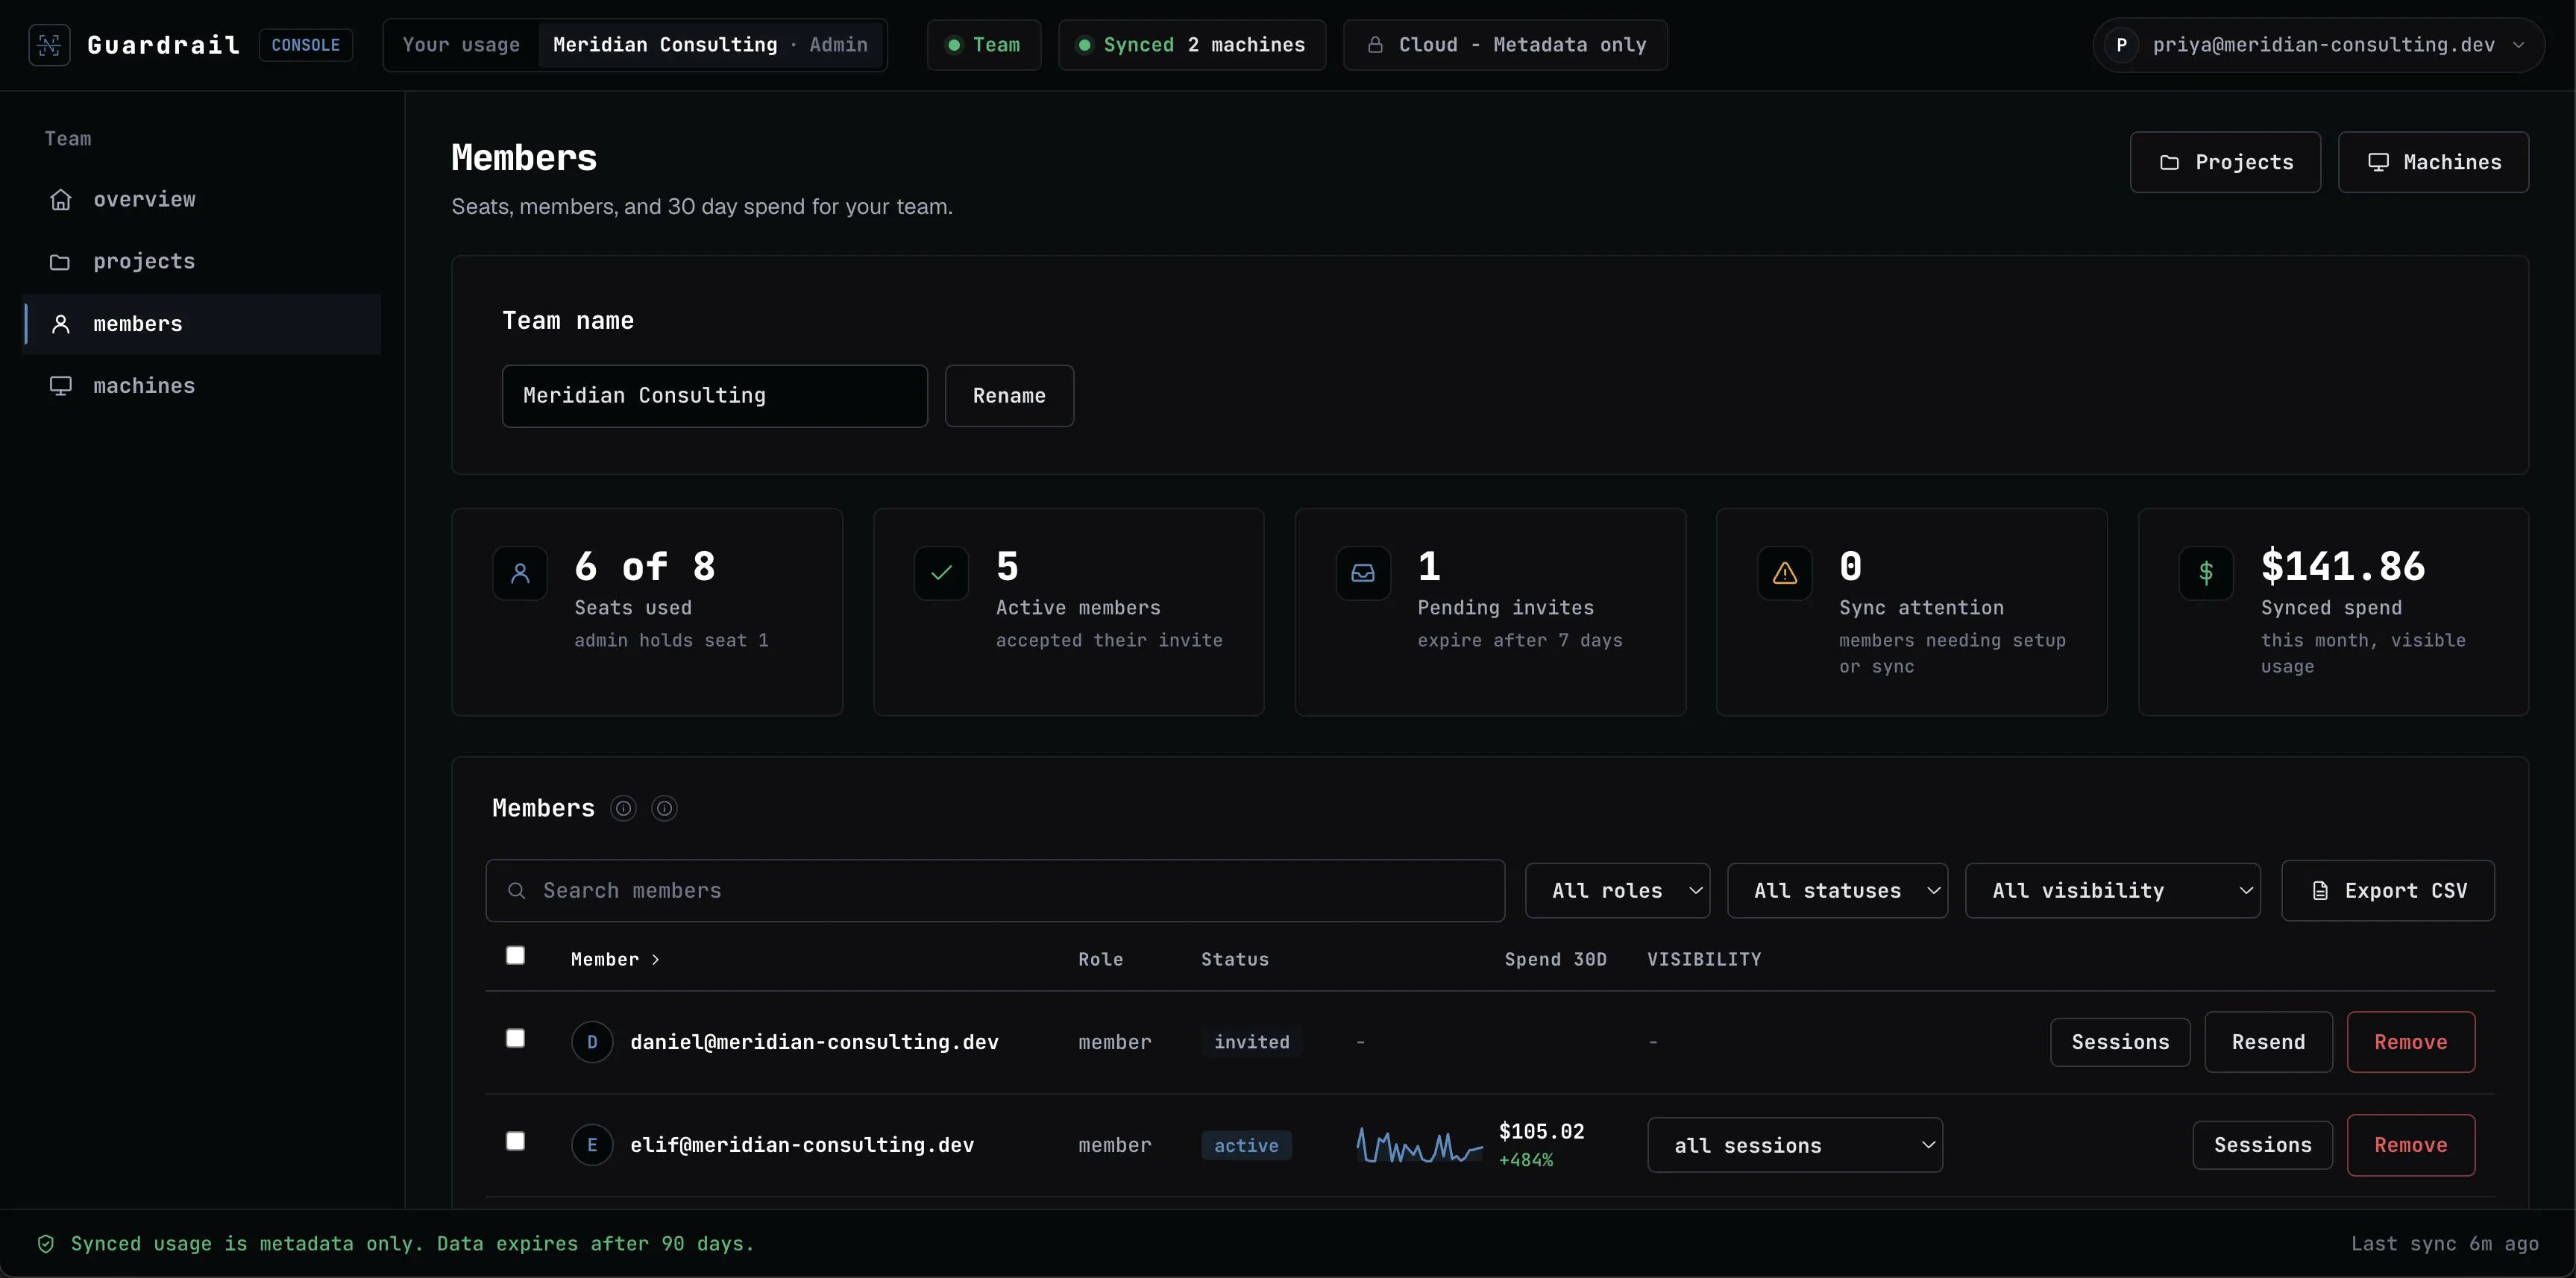This screenshot has width=2576, height=1278.
Task: Switch to the Your usage tab
Action: pyautogui.click(x=461, y=45)
